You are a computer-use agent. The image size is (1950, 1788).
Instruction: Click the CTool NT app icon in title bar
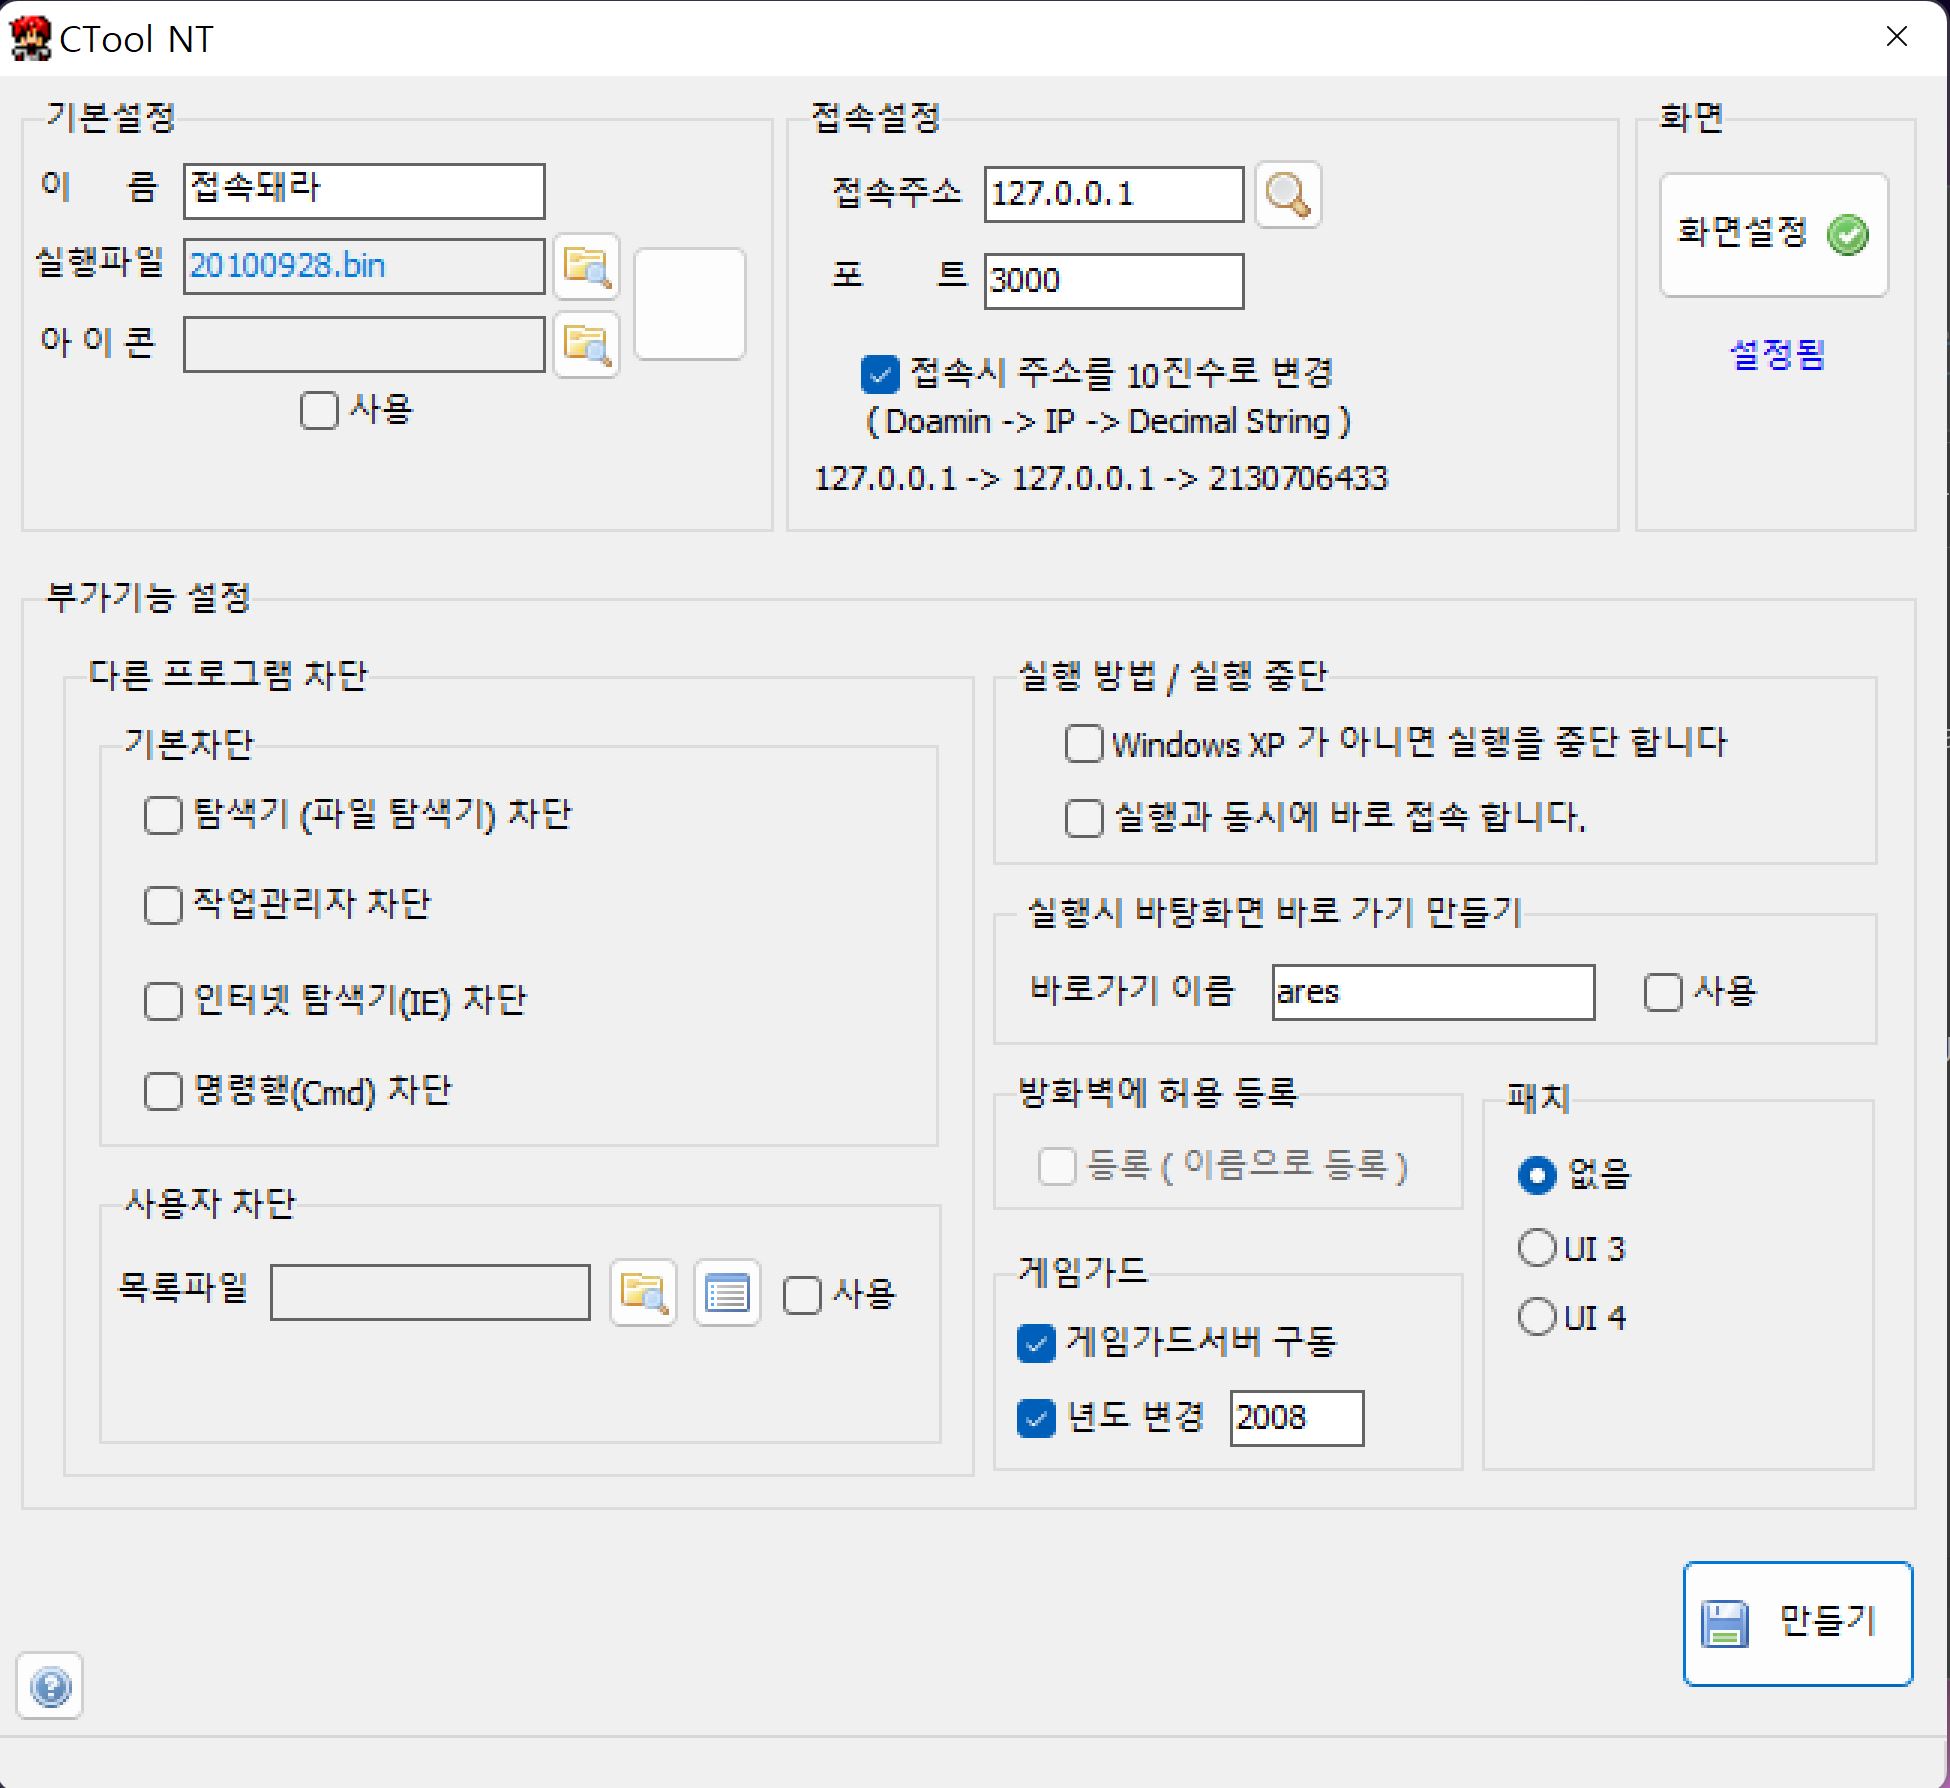click(30, 39)
